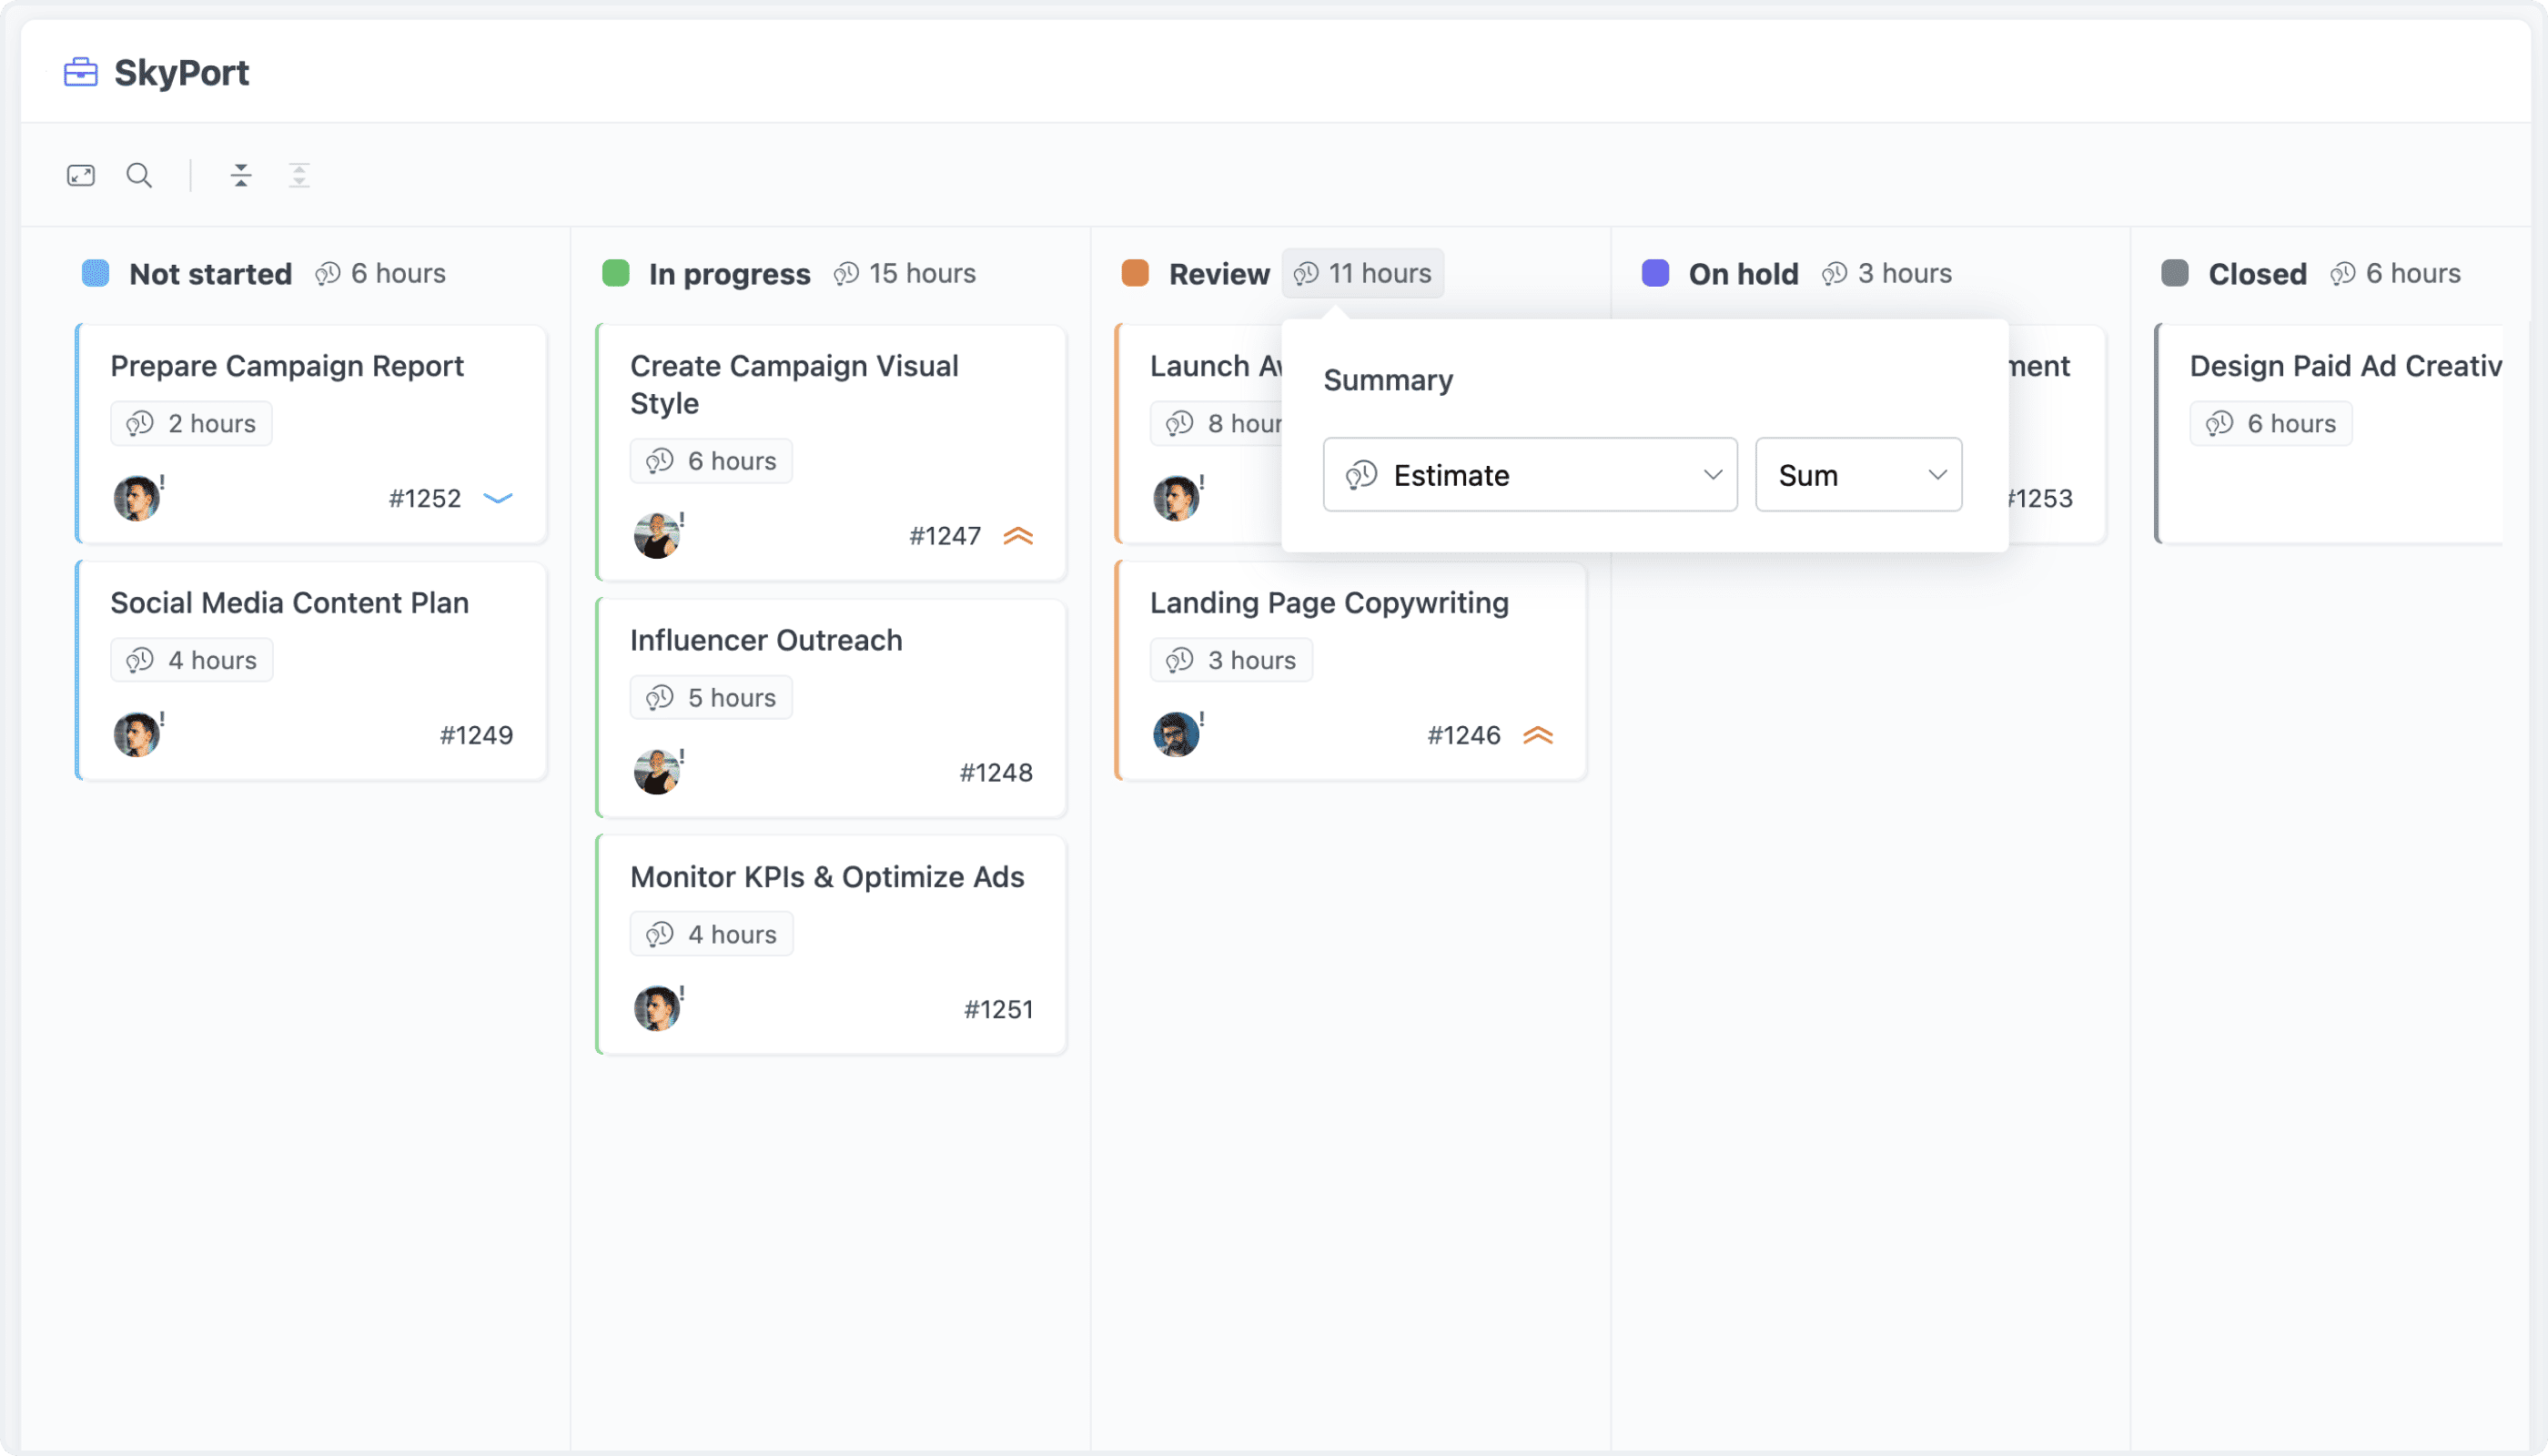2548x1456 pixels.
Task: Collapse all cards icon in toolbar
Action: click(x=241, y=176)
